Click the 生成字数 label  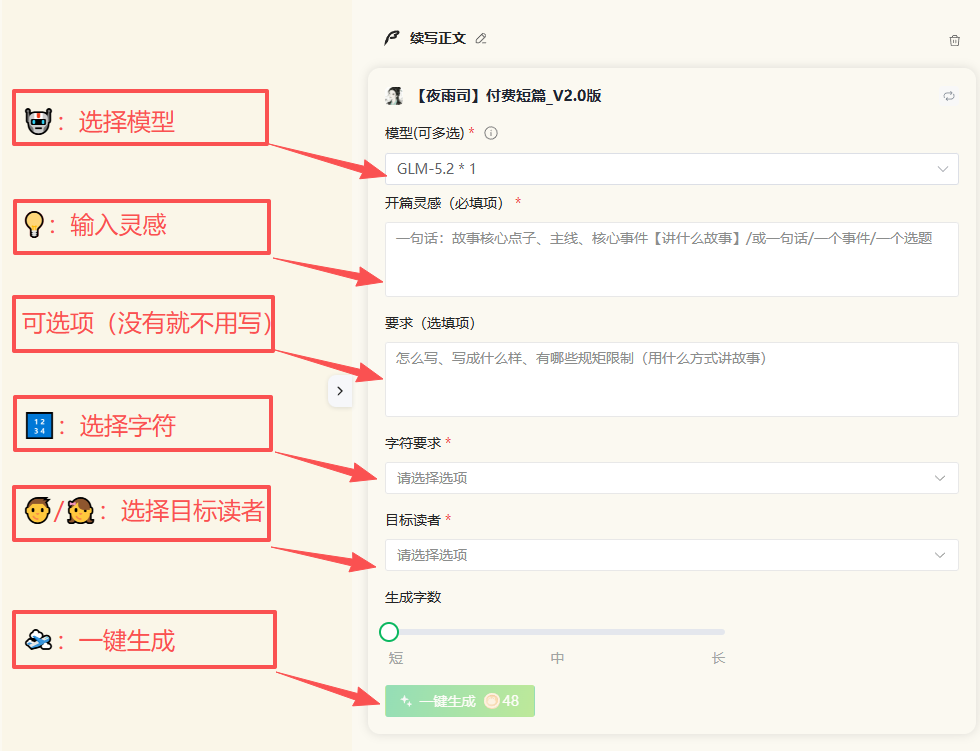pyautogui.click(x=413, y=597)
